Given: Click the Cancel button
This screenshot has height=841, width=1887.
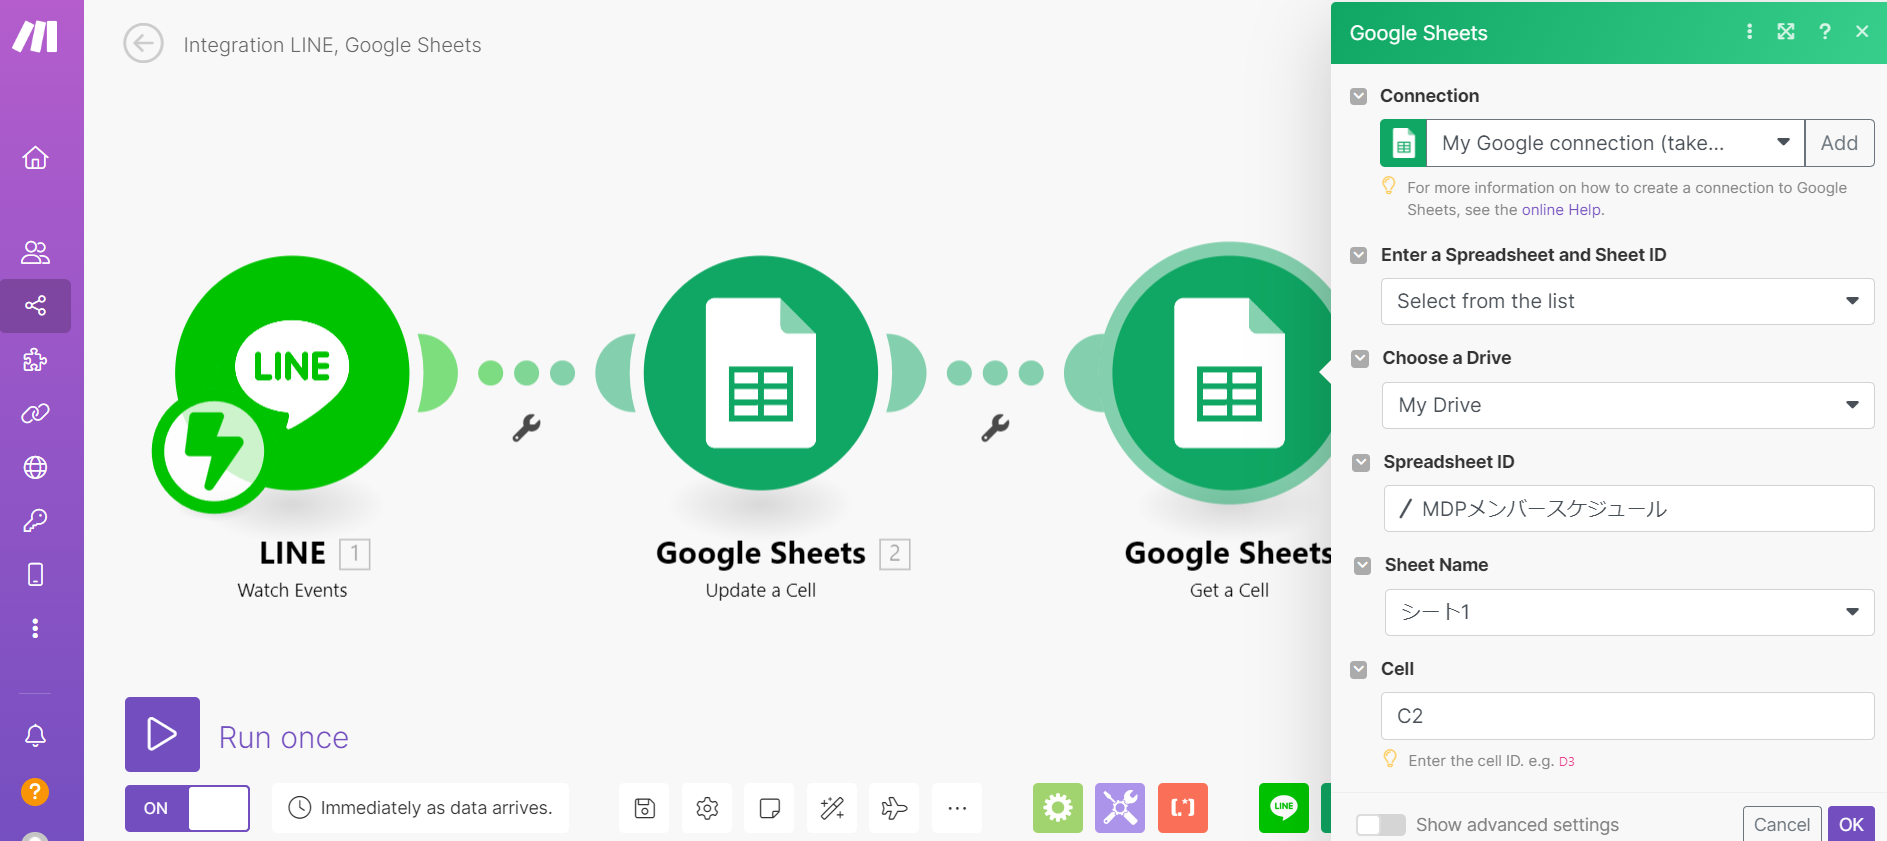Looking at the screenshot, I should pyautogui.click(x=1781, y=825).
